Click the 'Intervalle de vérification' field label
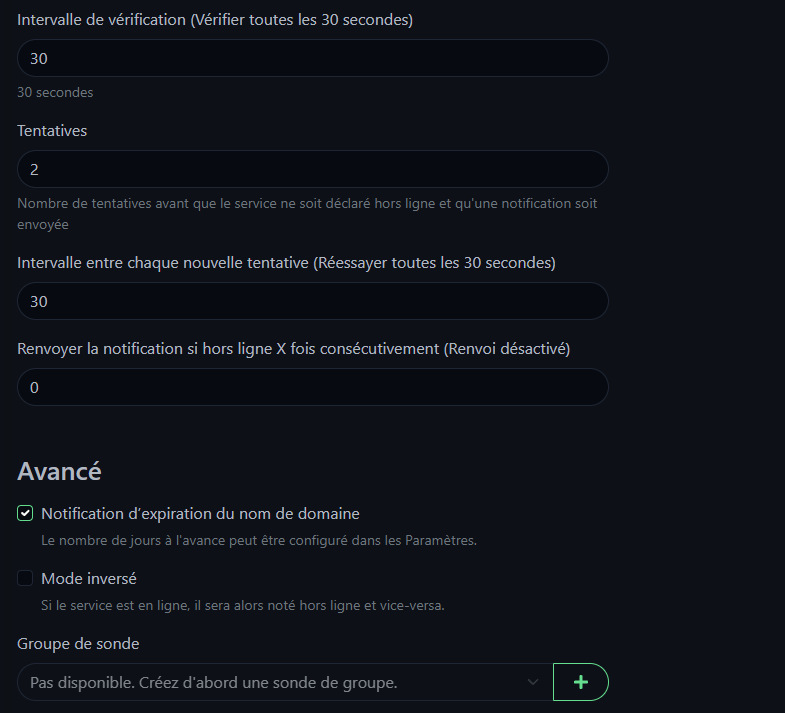This screenshot has height=713, width=785. pos(215,20)
